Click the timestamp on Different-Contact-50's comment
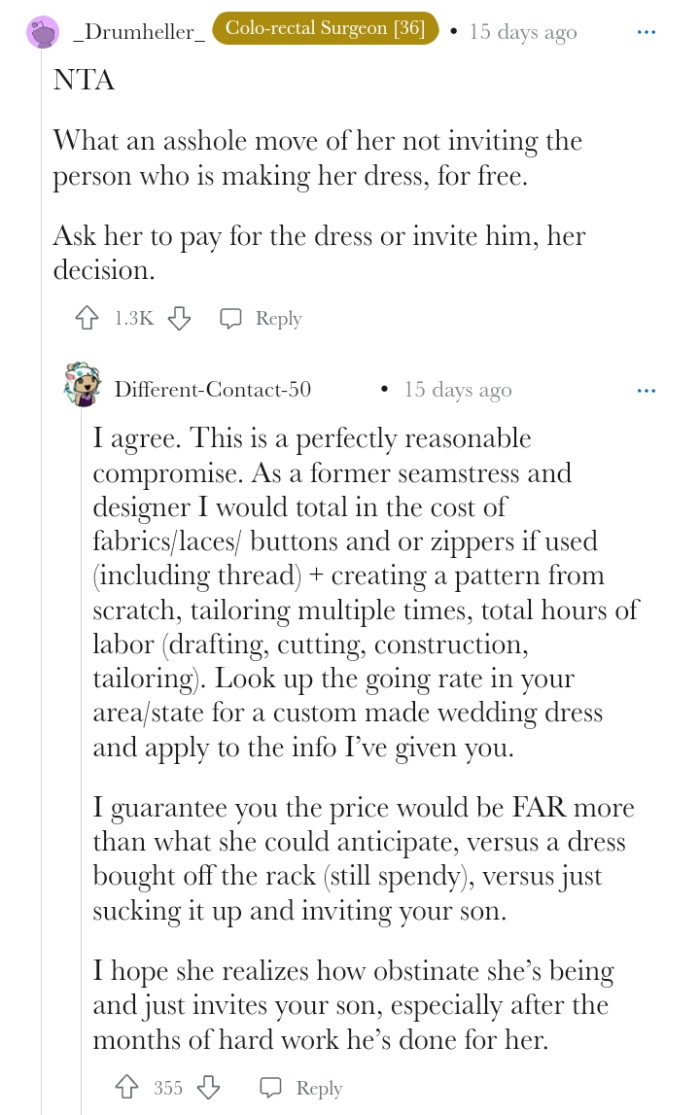The image size is (700, 1115). (457, 390)
